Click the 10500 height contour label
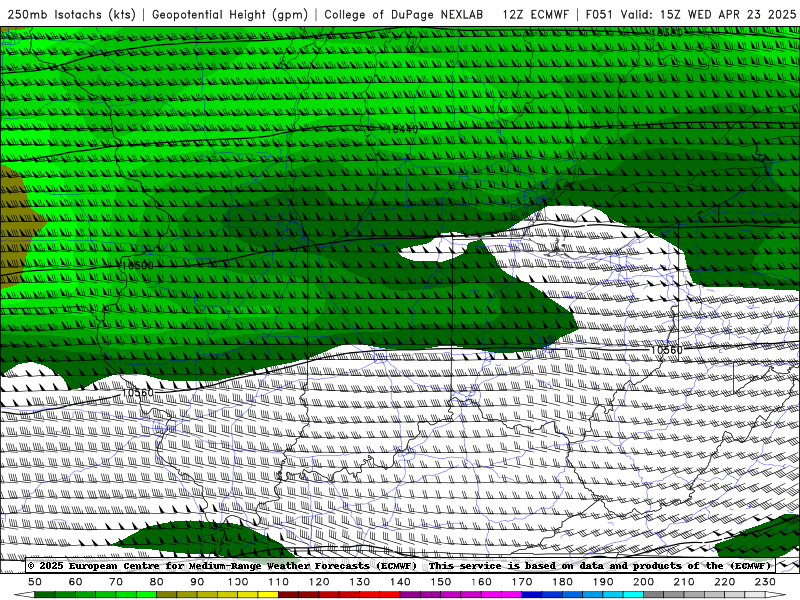This screenshot has height=600, width=800. [x=138, y=265]
